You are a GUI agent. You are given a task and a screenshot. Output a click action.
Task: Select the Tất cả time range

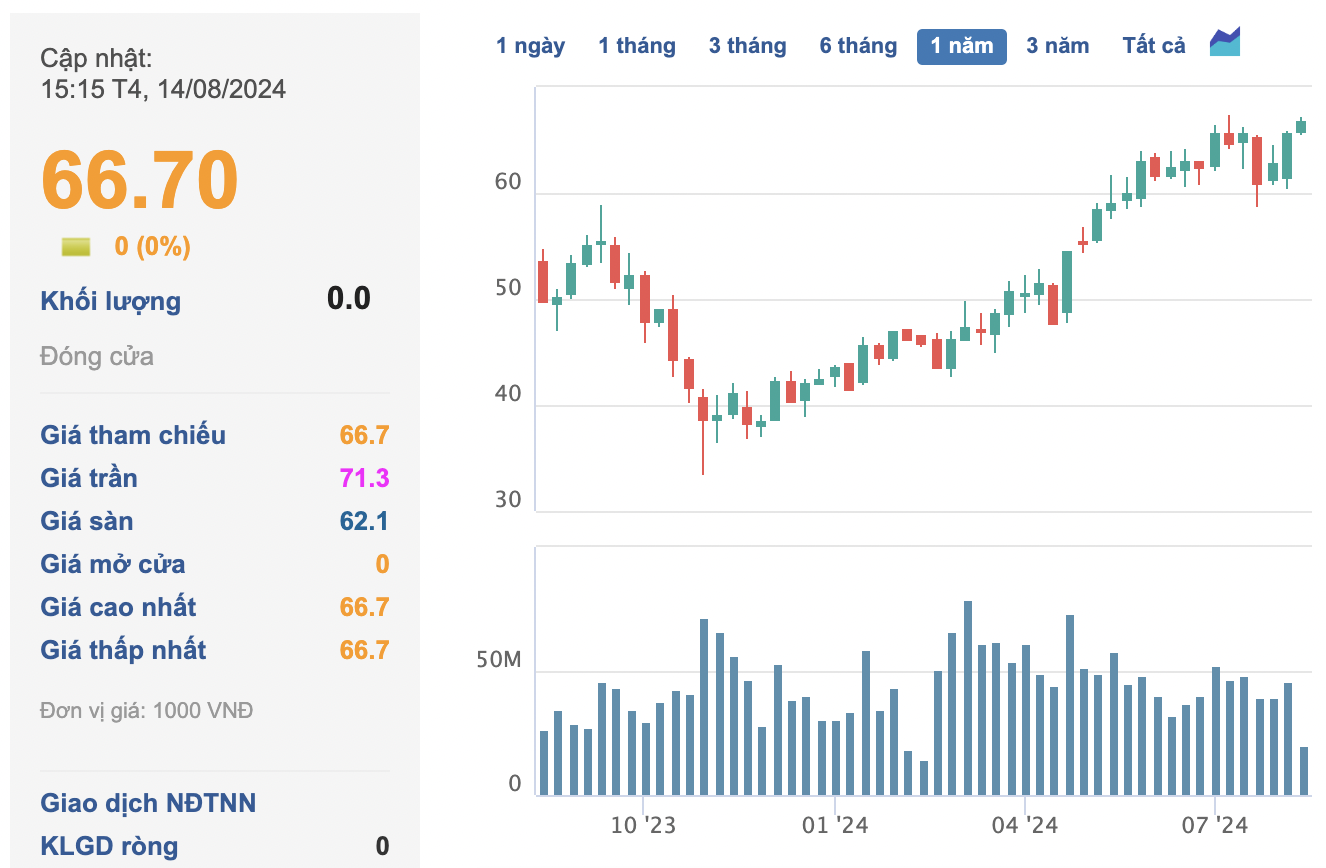(1154, 46)
